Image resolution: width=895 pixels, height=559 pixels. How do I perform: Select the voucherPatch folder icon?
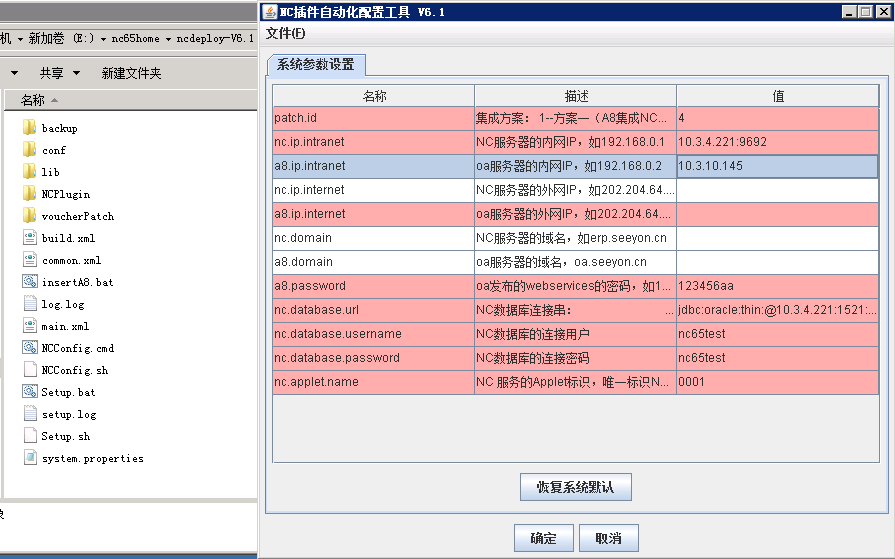tap(30, 215)
